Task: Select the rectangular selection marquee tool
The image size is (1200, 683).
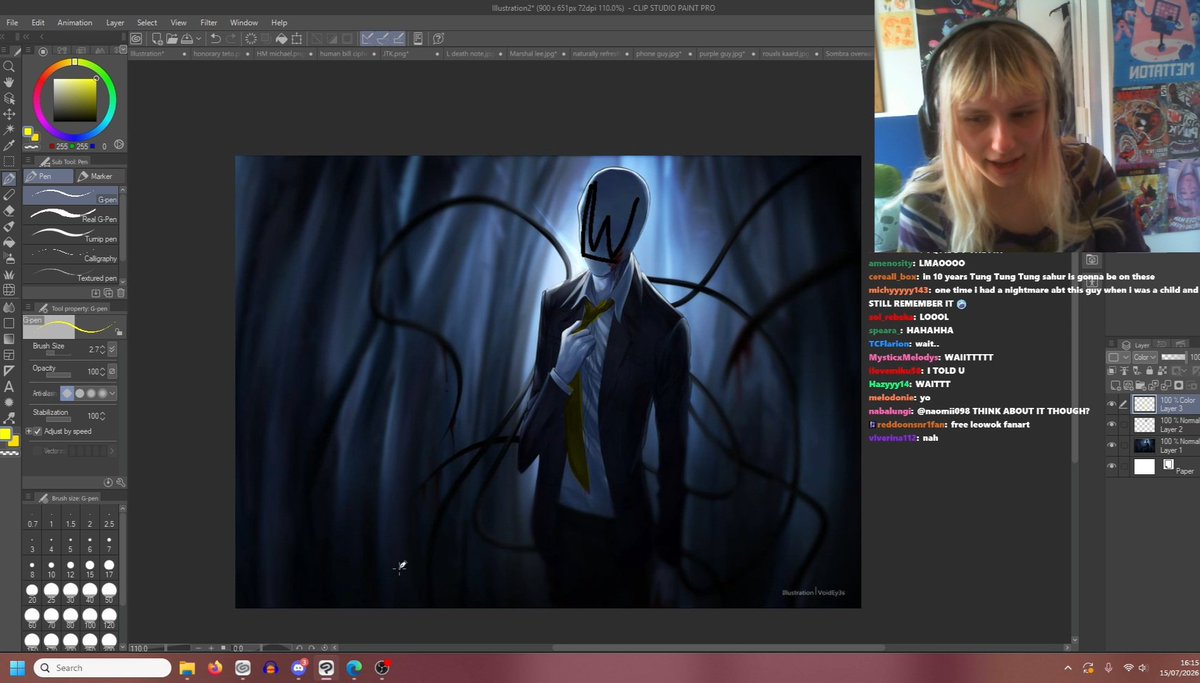Action: [x=9, y=162]
